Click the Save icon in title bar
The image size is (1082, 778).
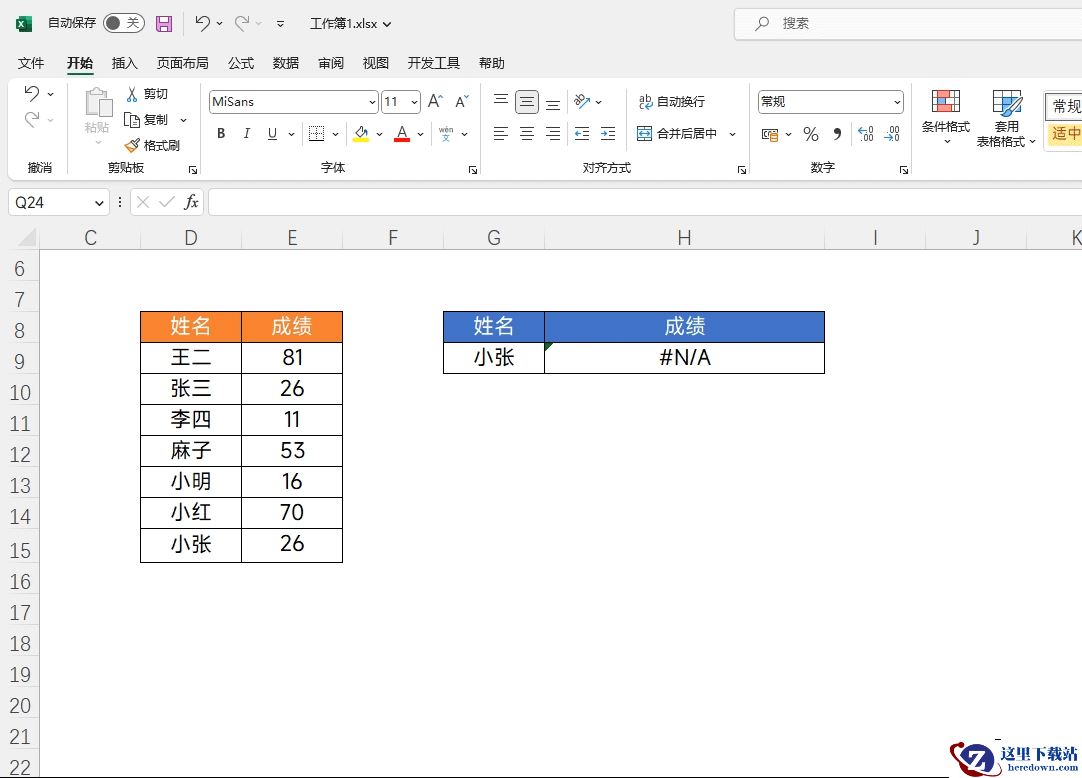(164, 23)
